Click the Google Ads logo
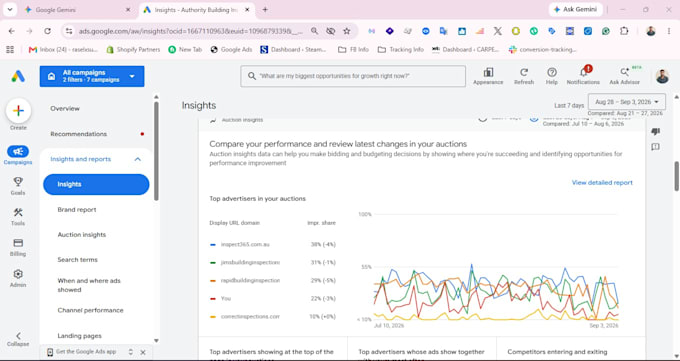This screenshot has height=361, width=680. coord(18,76)
